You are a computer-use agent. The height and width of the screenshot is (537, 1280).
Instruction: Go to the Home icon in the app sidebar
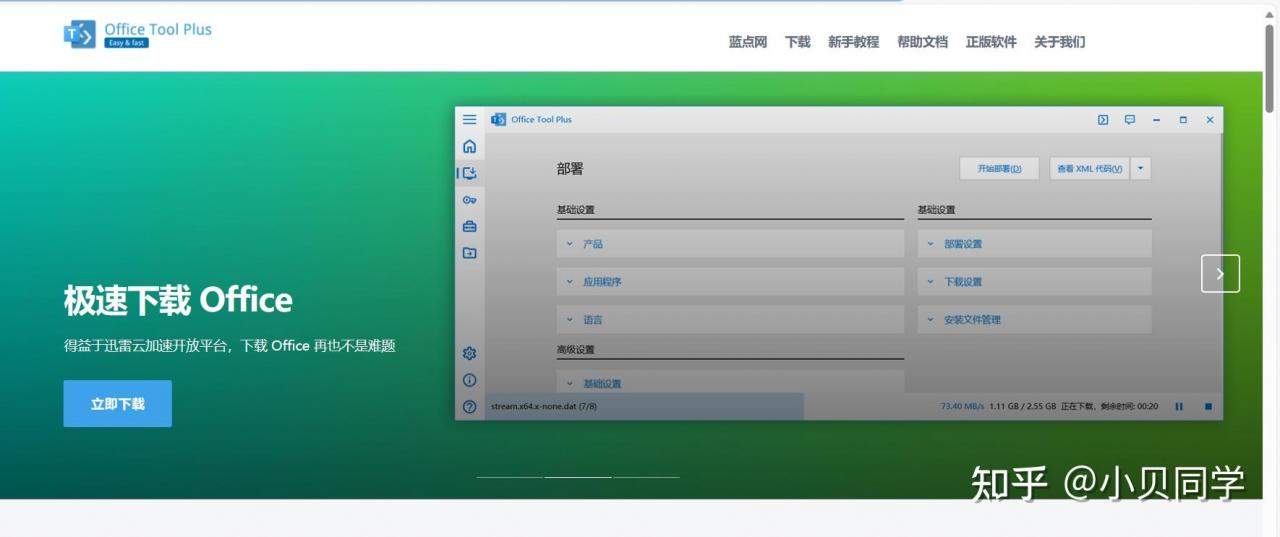pyautogui.click(x=469, y=146)
